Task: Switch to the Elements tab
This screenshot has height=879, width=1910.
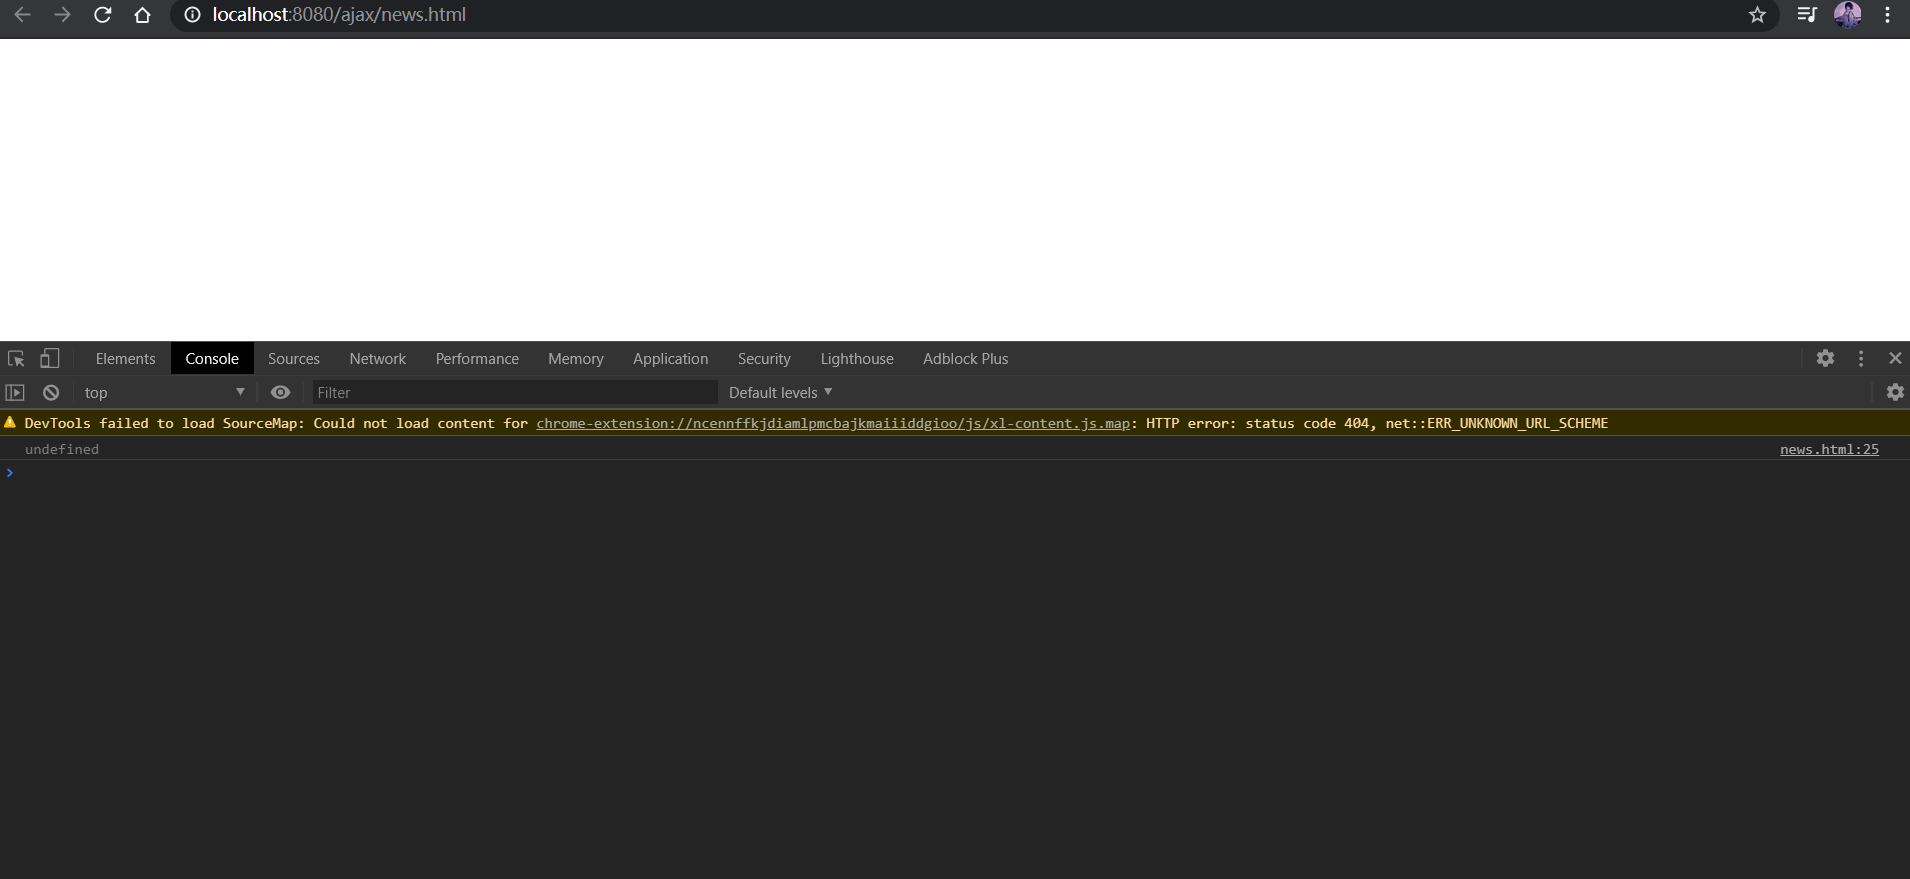Action: pyautogui.click(x=126, y=359)
